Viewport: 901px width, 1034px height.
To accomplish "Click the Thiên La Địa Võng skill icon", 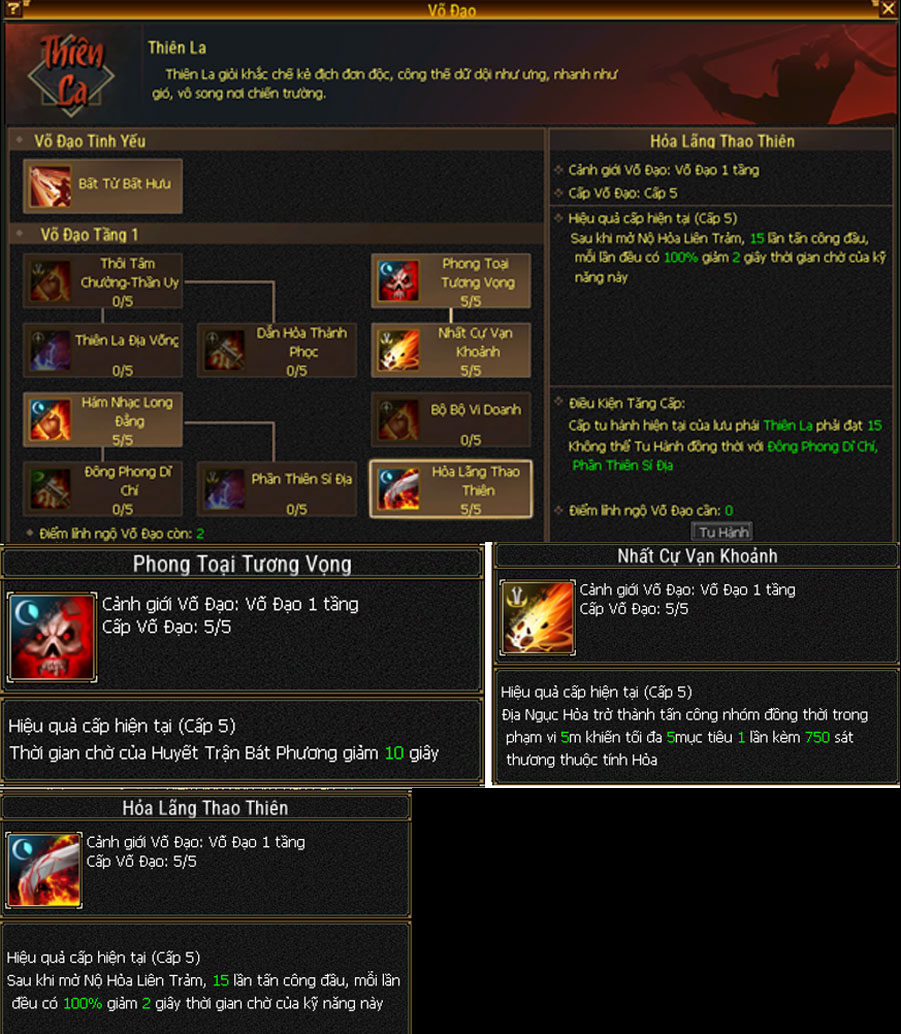I will [x=49, y=350].
